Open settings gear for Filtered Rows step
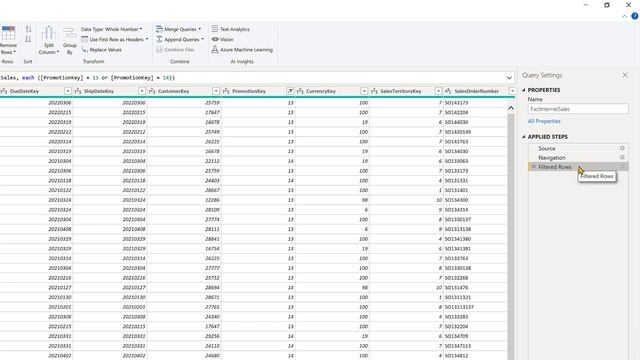 click(x=622, y=167)
